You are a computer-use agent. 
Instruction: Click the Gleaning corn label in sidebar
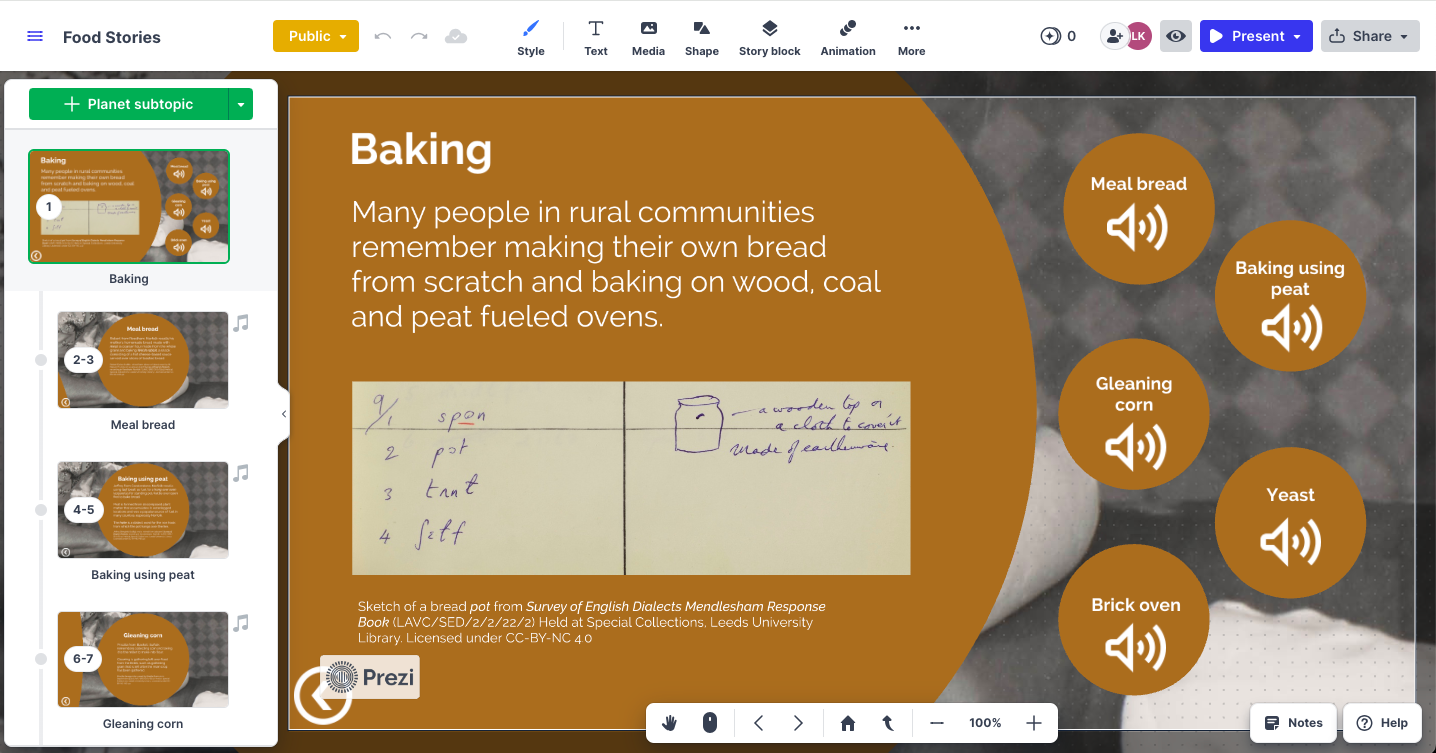(x=143, y=724)
